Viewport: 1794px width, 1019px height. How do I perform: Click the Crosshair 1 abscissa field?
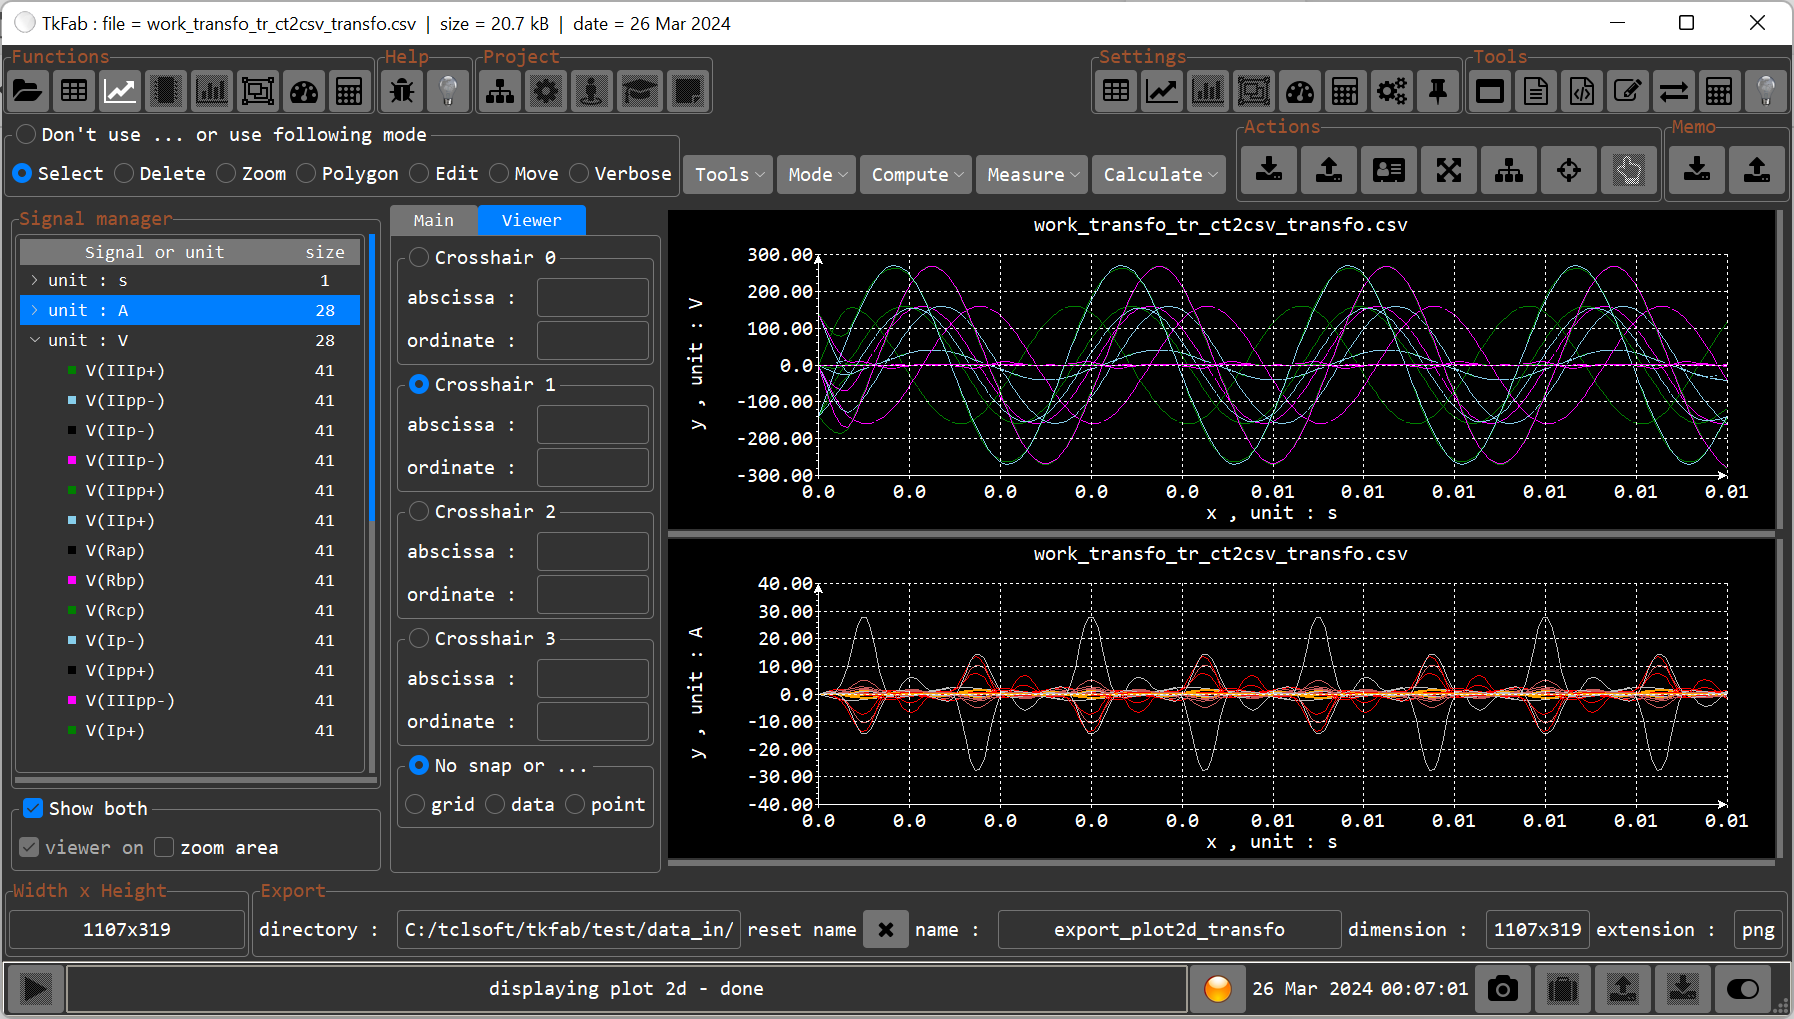(592, 424)
